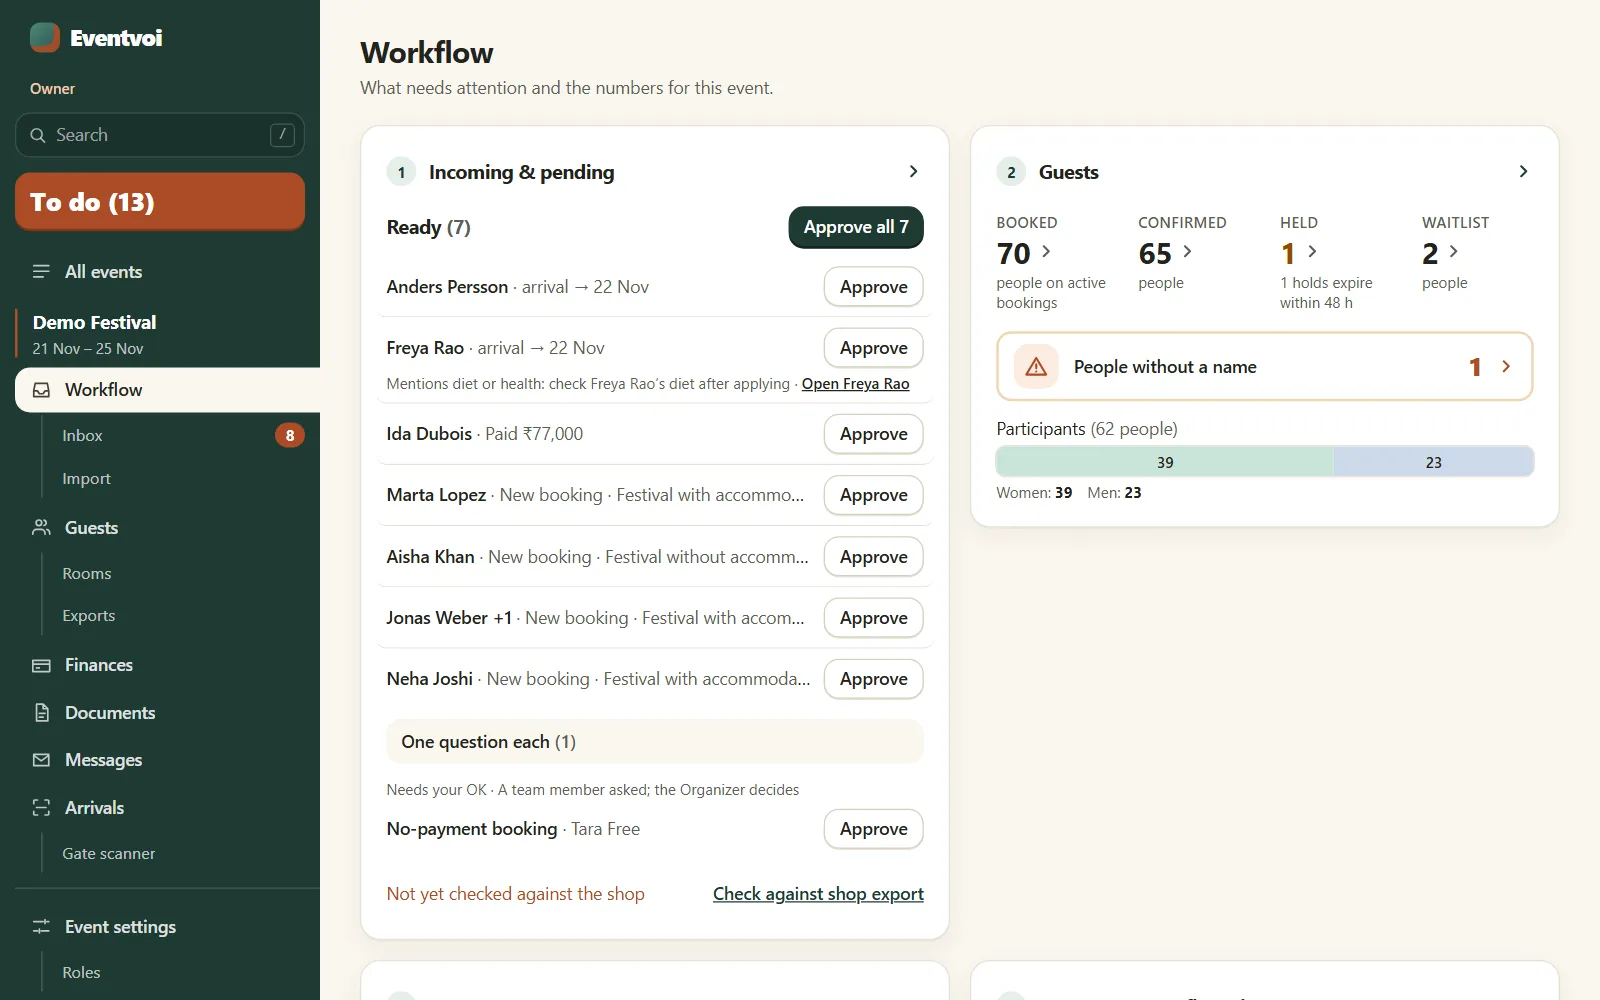1600x1000 pixels.
Task: Click the green Women 39 bar segment
Action: point(1165,462)
